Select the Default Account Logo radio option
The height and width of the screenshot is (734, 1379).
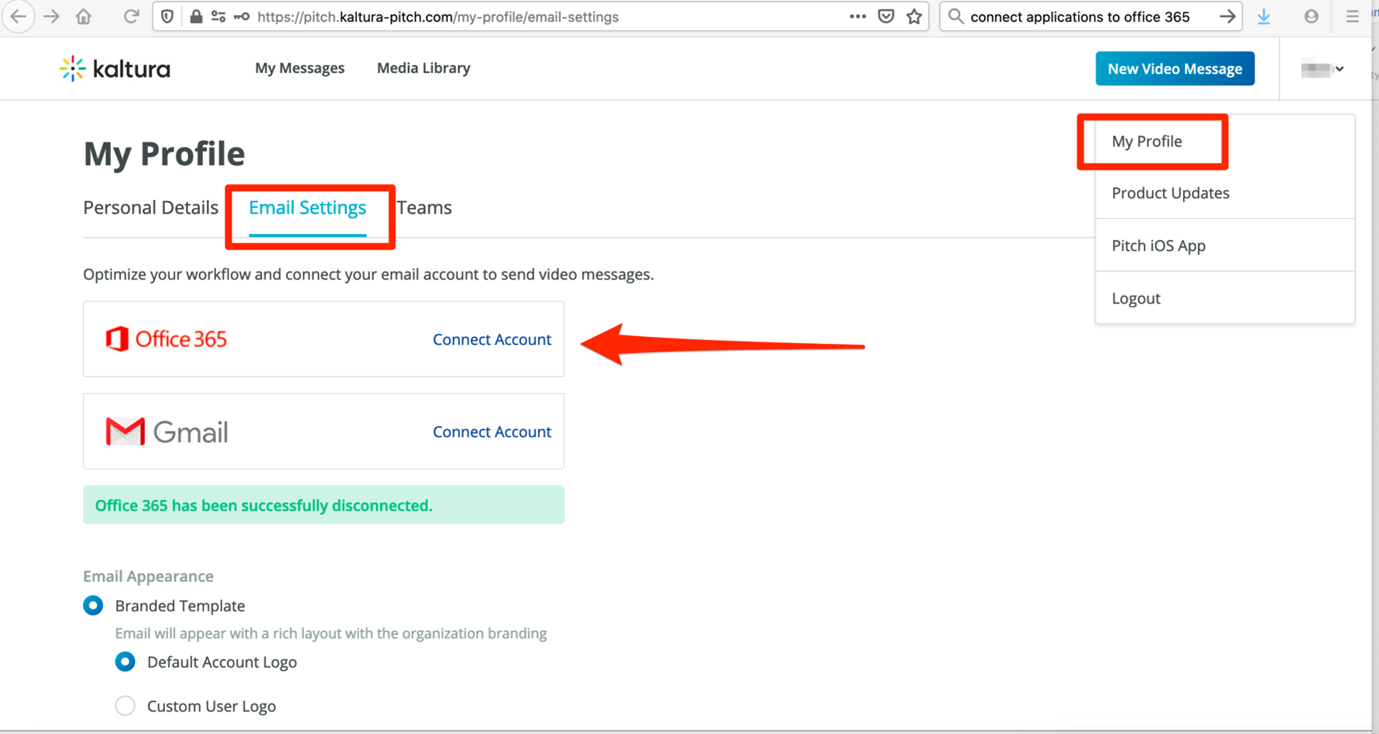(x=125, y=662)
